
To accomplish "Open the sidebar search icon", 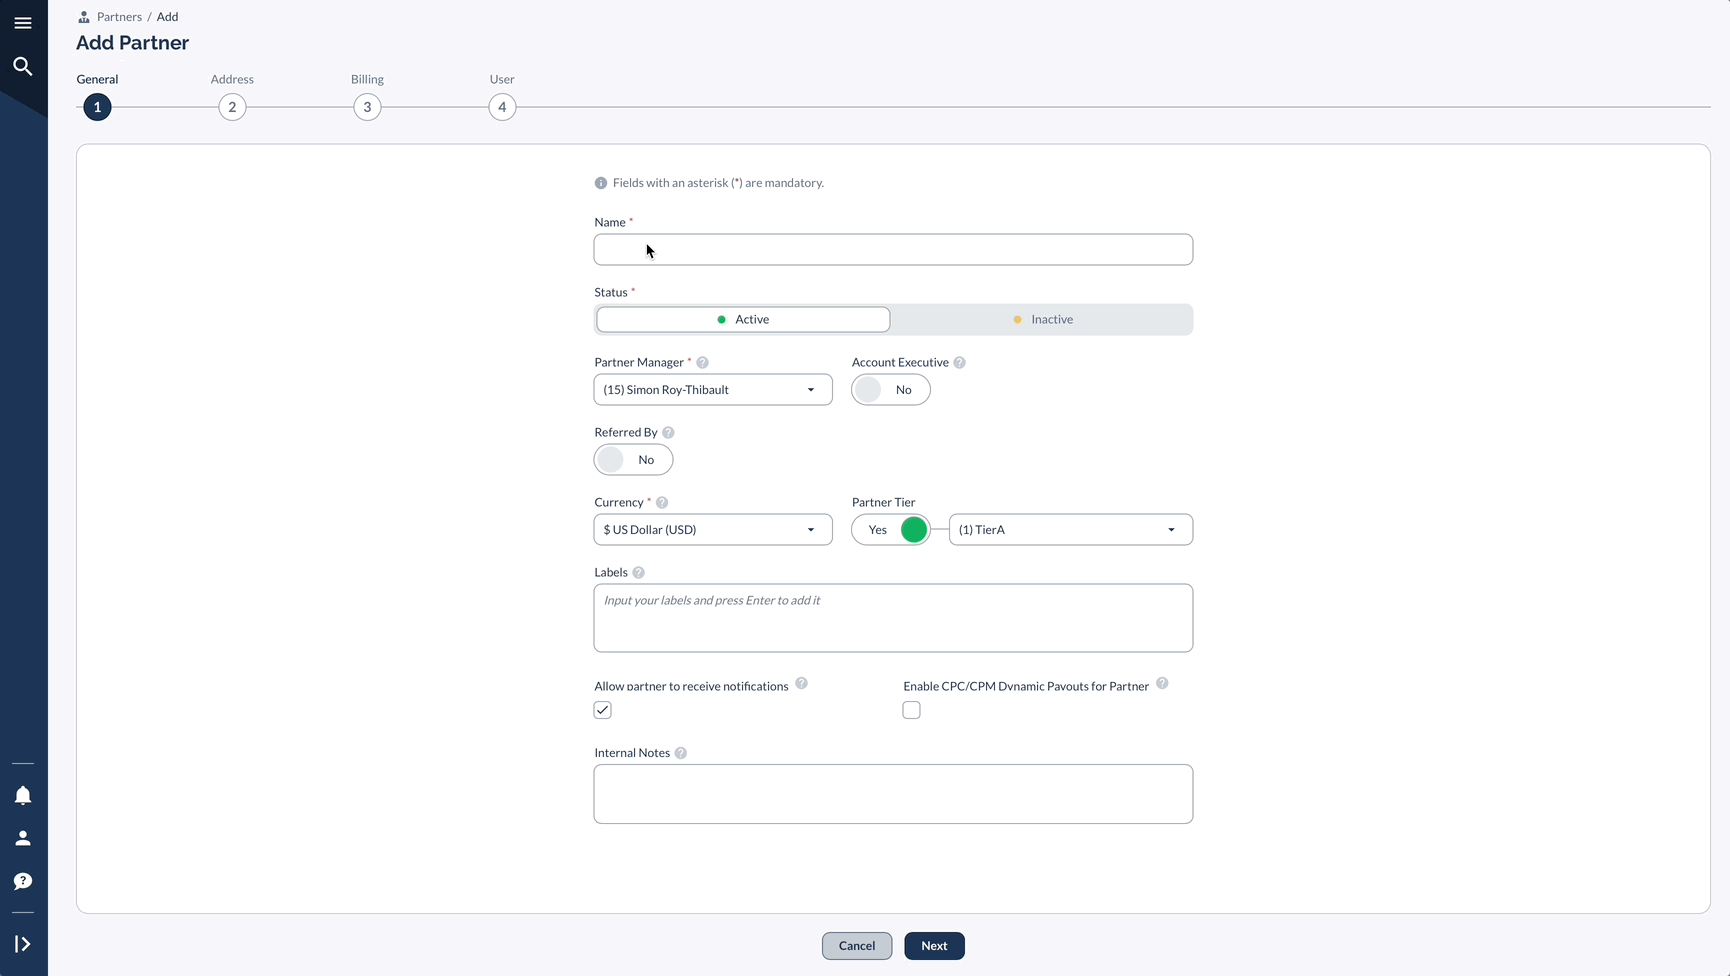I will coord(23,66).
